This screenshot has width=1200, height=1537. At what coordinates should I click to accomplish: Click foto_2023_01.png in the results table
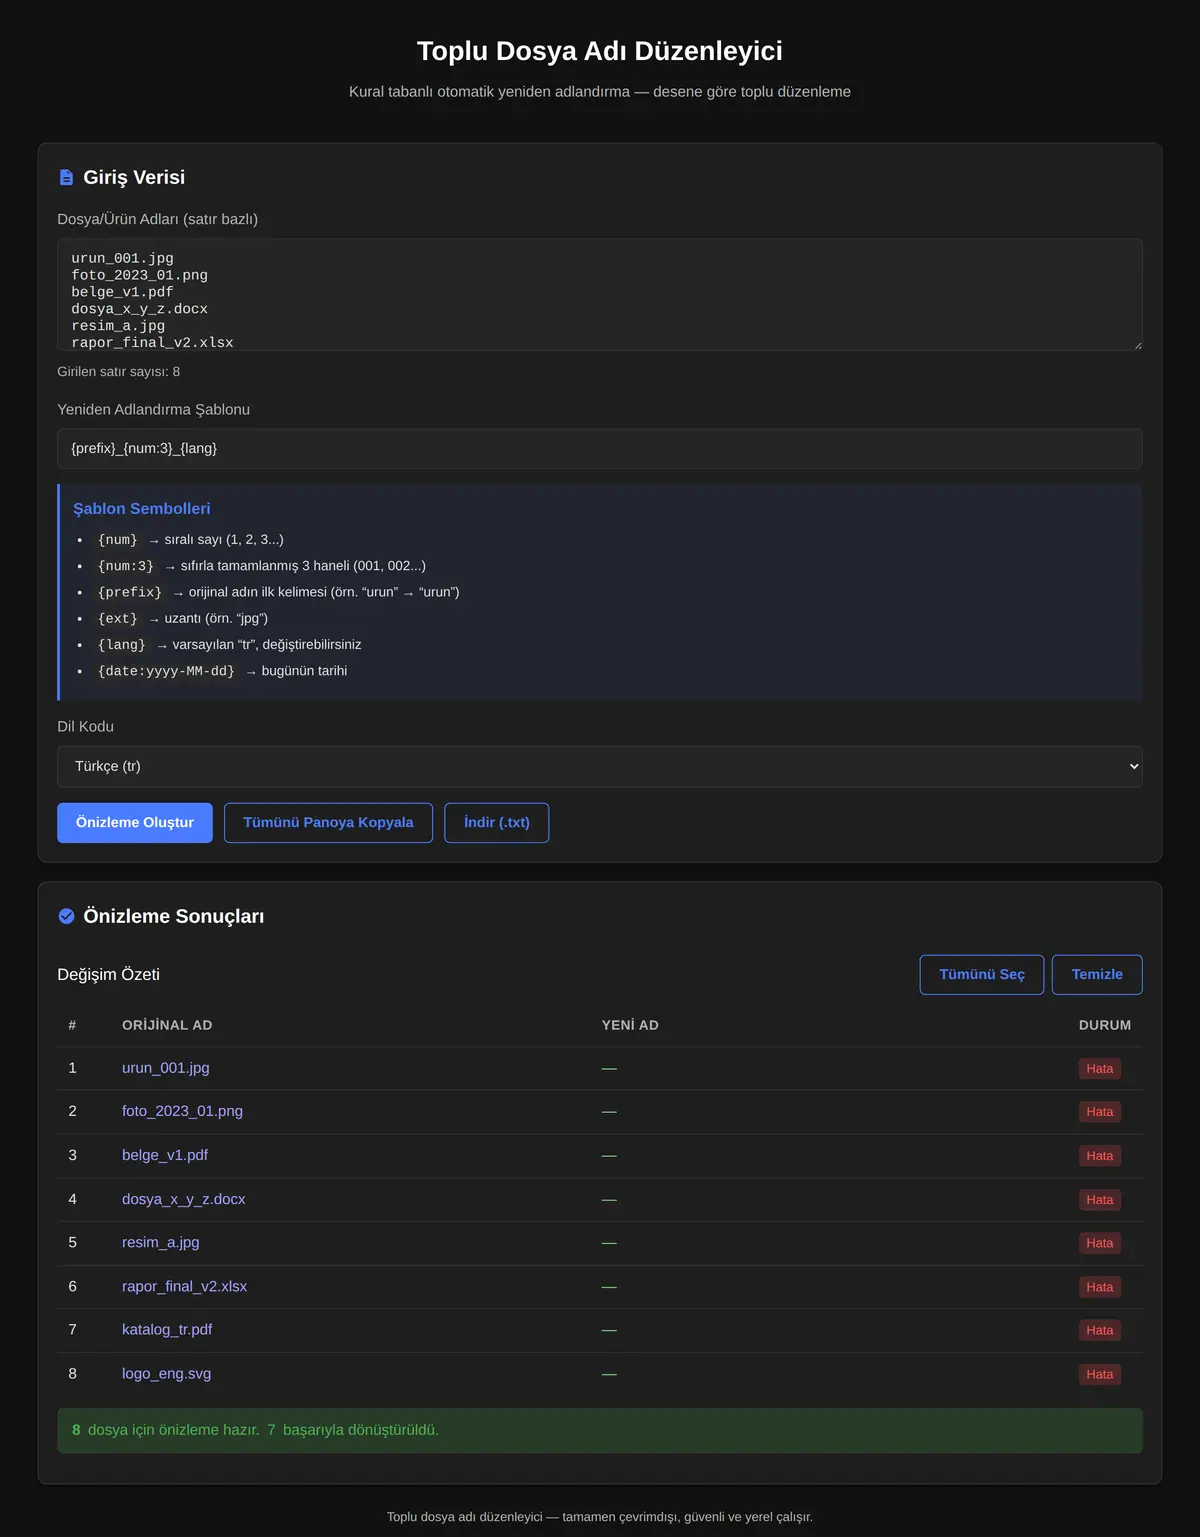pos(182,1111)
